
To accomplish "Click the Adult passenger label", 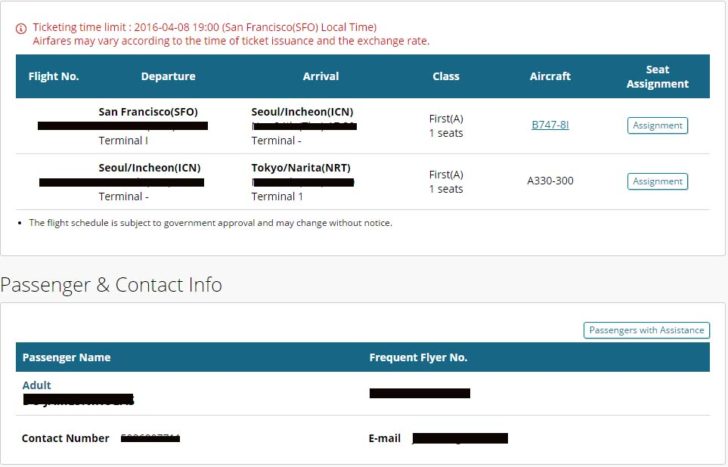I will [x=36, y=385].
